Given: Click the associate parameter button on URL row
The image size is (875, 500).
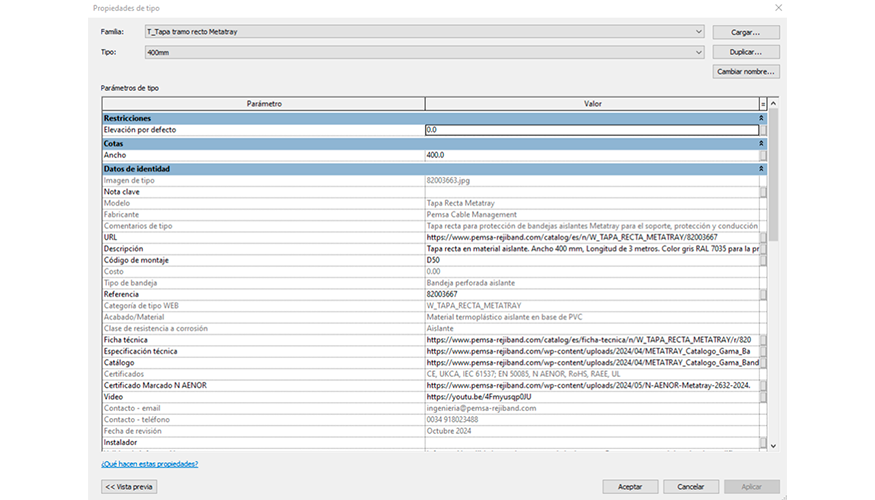Looking at the screenshot, I should (x=763, y=237).
